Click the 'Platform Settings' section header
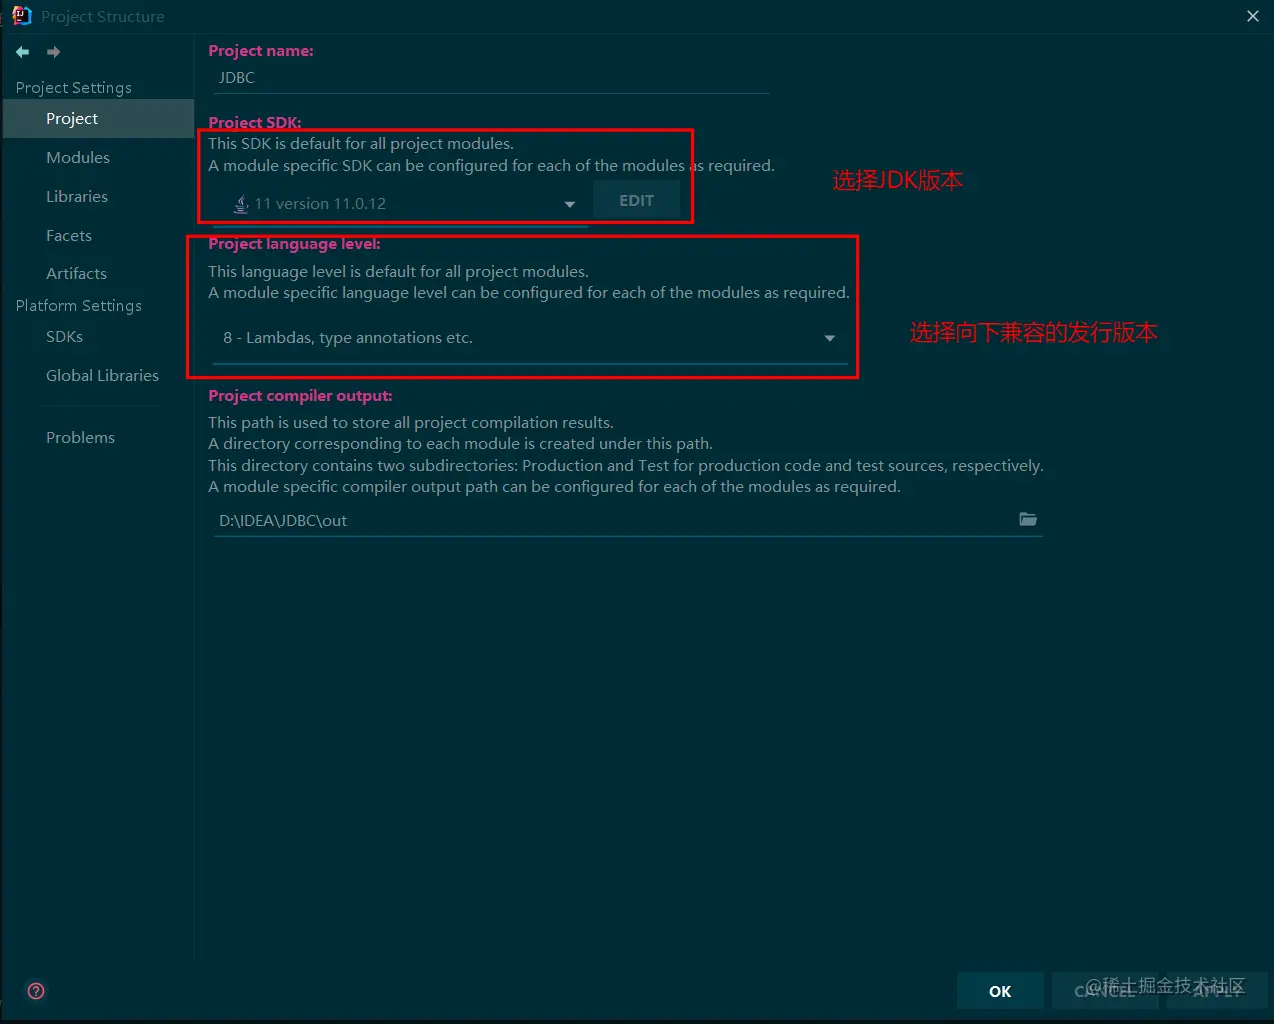Image resolution: width=1274 pixels, height=1024 pixels. tap(79, 306)
